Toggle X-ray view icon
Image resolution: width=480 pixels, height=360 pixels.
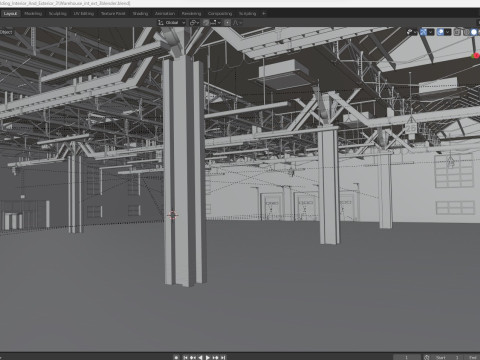point(457,32)
